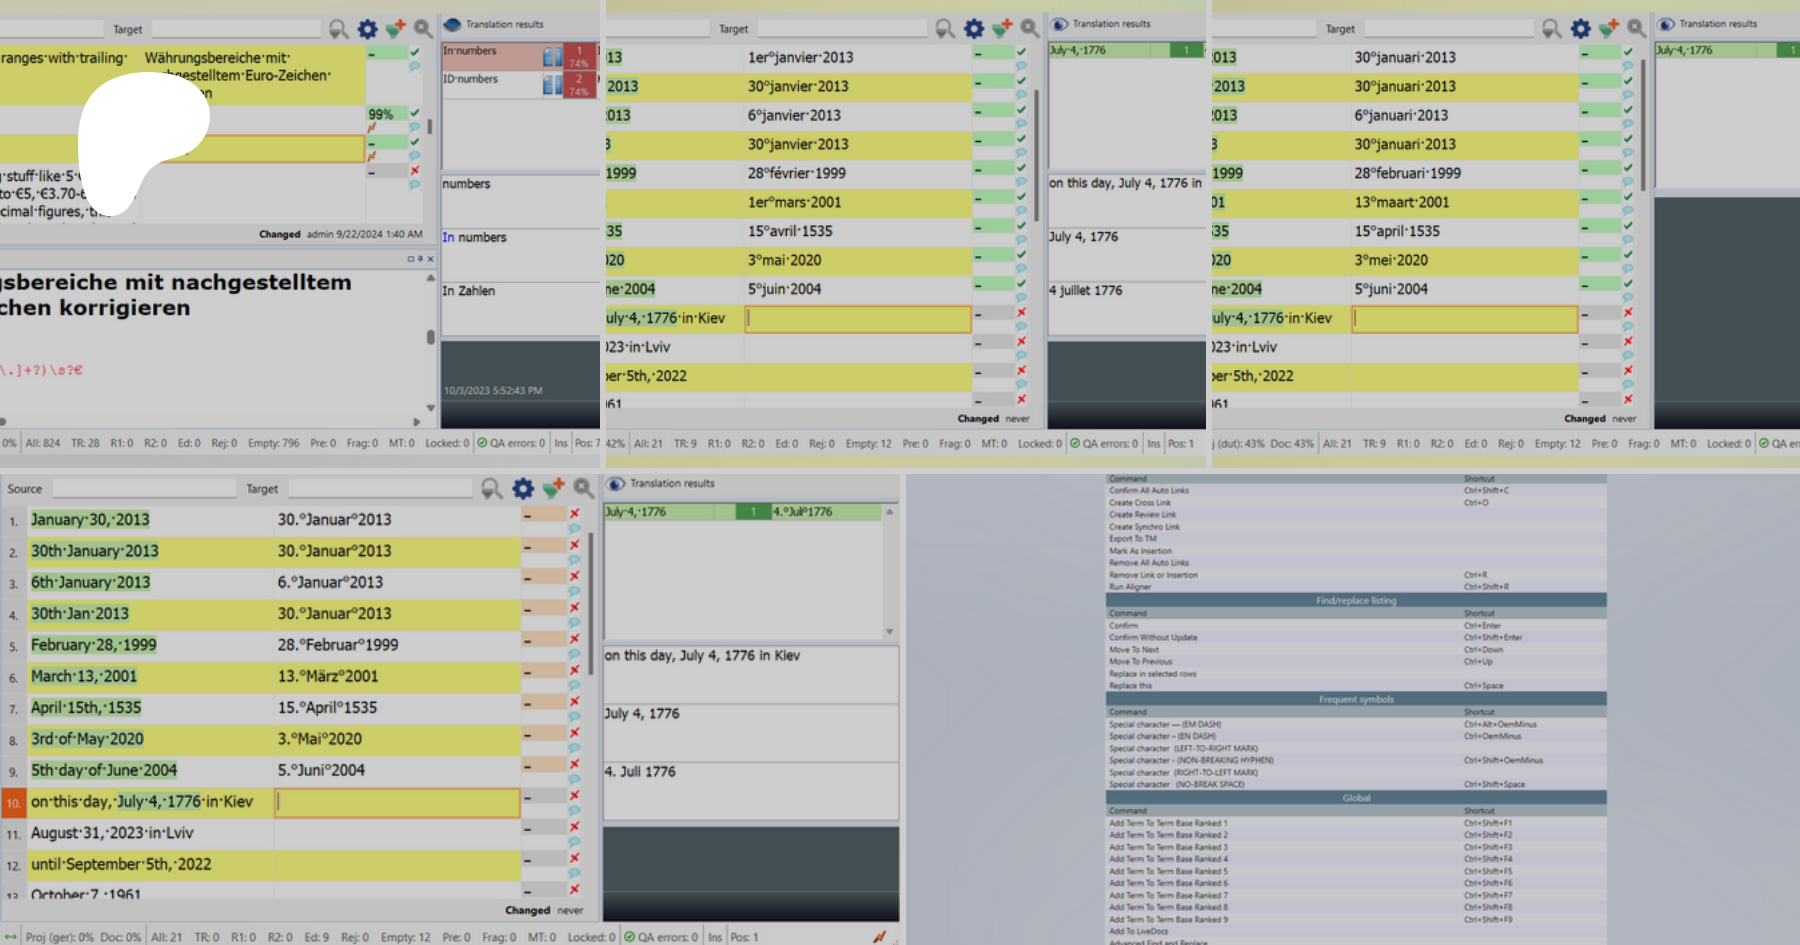Collapse the 'Frequent symbols' shortcut group header
Screen dimensions: 1800x945
[x=1355, y=699]
